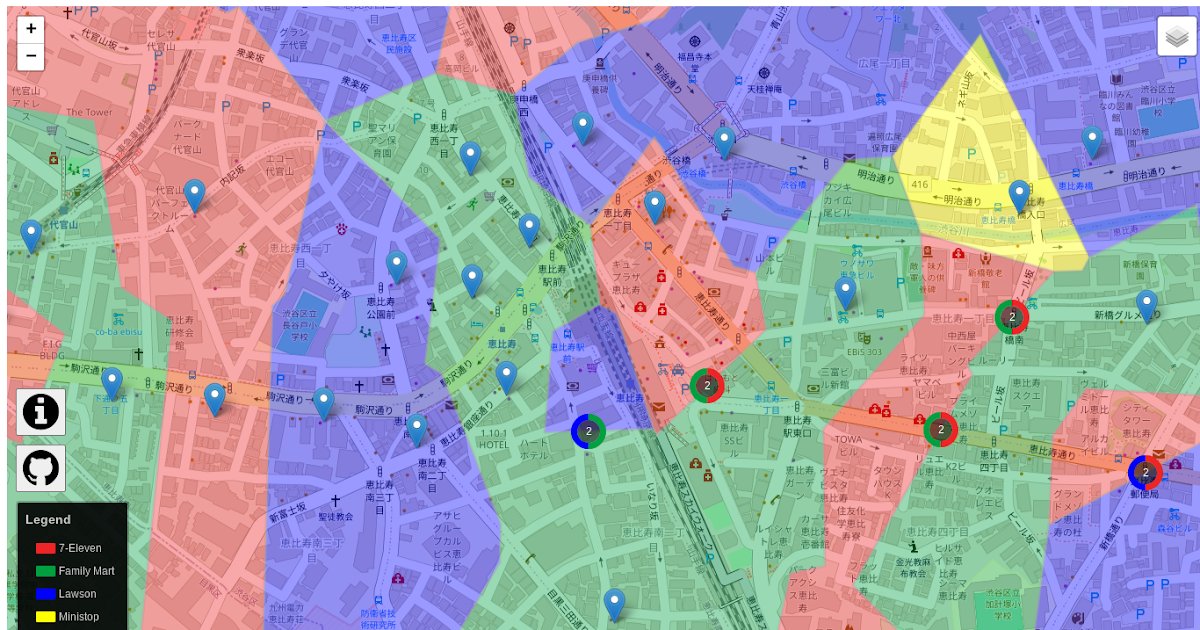Select the marker near EBiS 303 building

coord(846,294)
